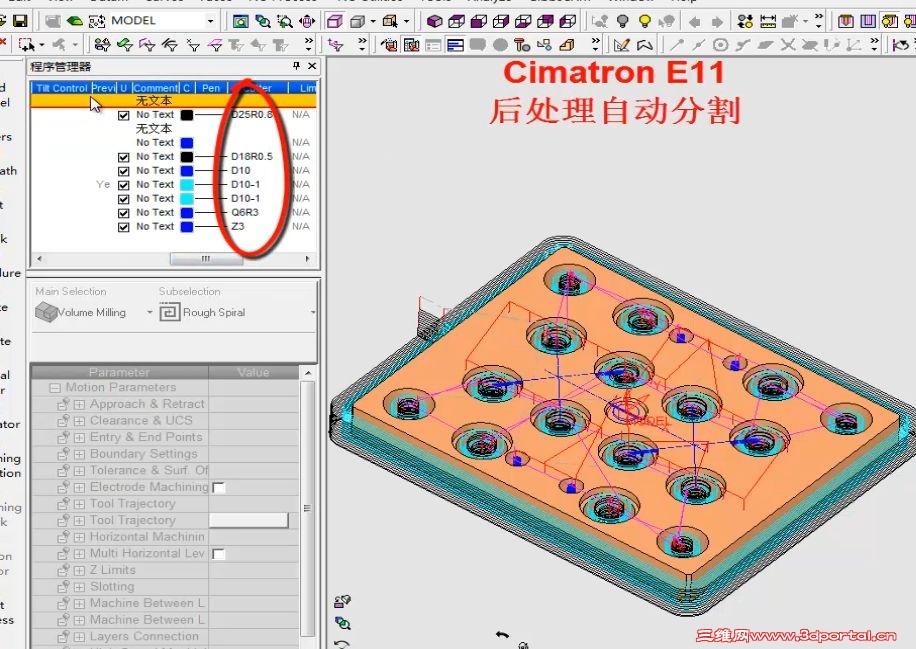Screen dimensions: 916x649
Task: Expand the Slotting node
Action: tap(79, 587)
